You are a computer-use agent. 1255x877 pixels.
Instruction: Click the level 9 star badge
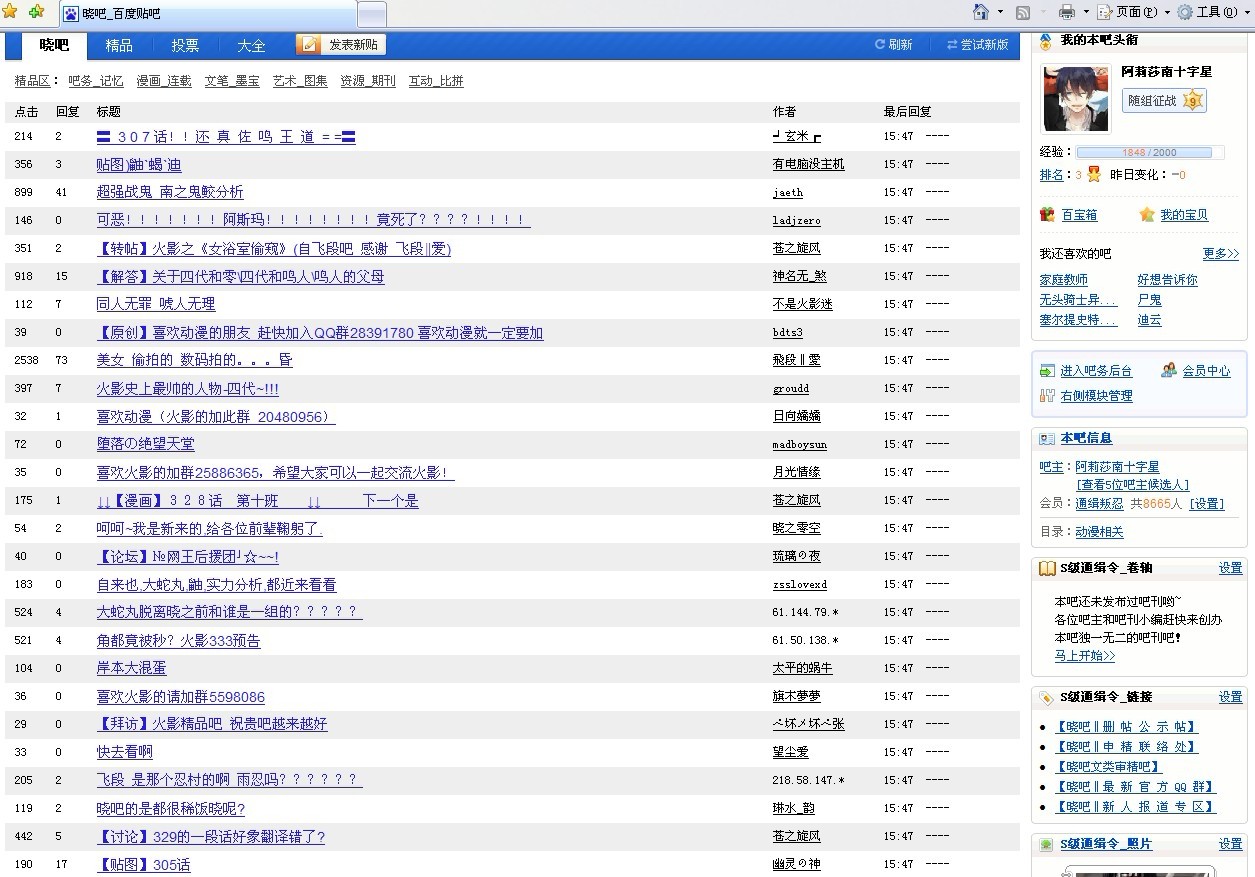1192,101
